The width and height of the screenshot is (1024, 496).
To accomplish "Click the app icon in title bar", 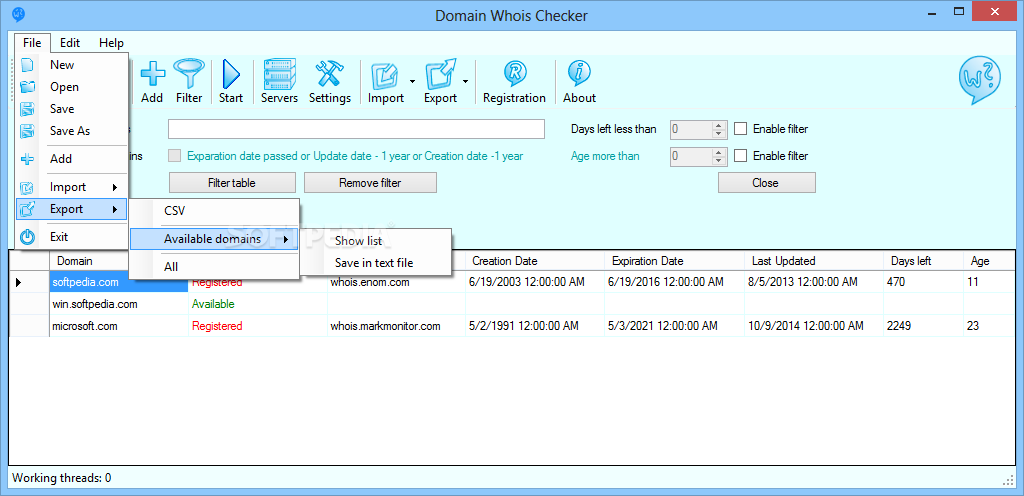I will click(x=18, y=14).
